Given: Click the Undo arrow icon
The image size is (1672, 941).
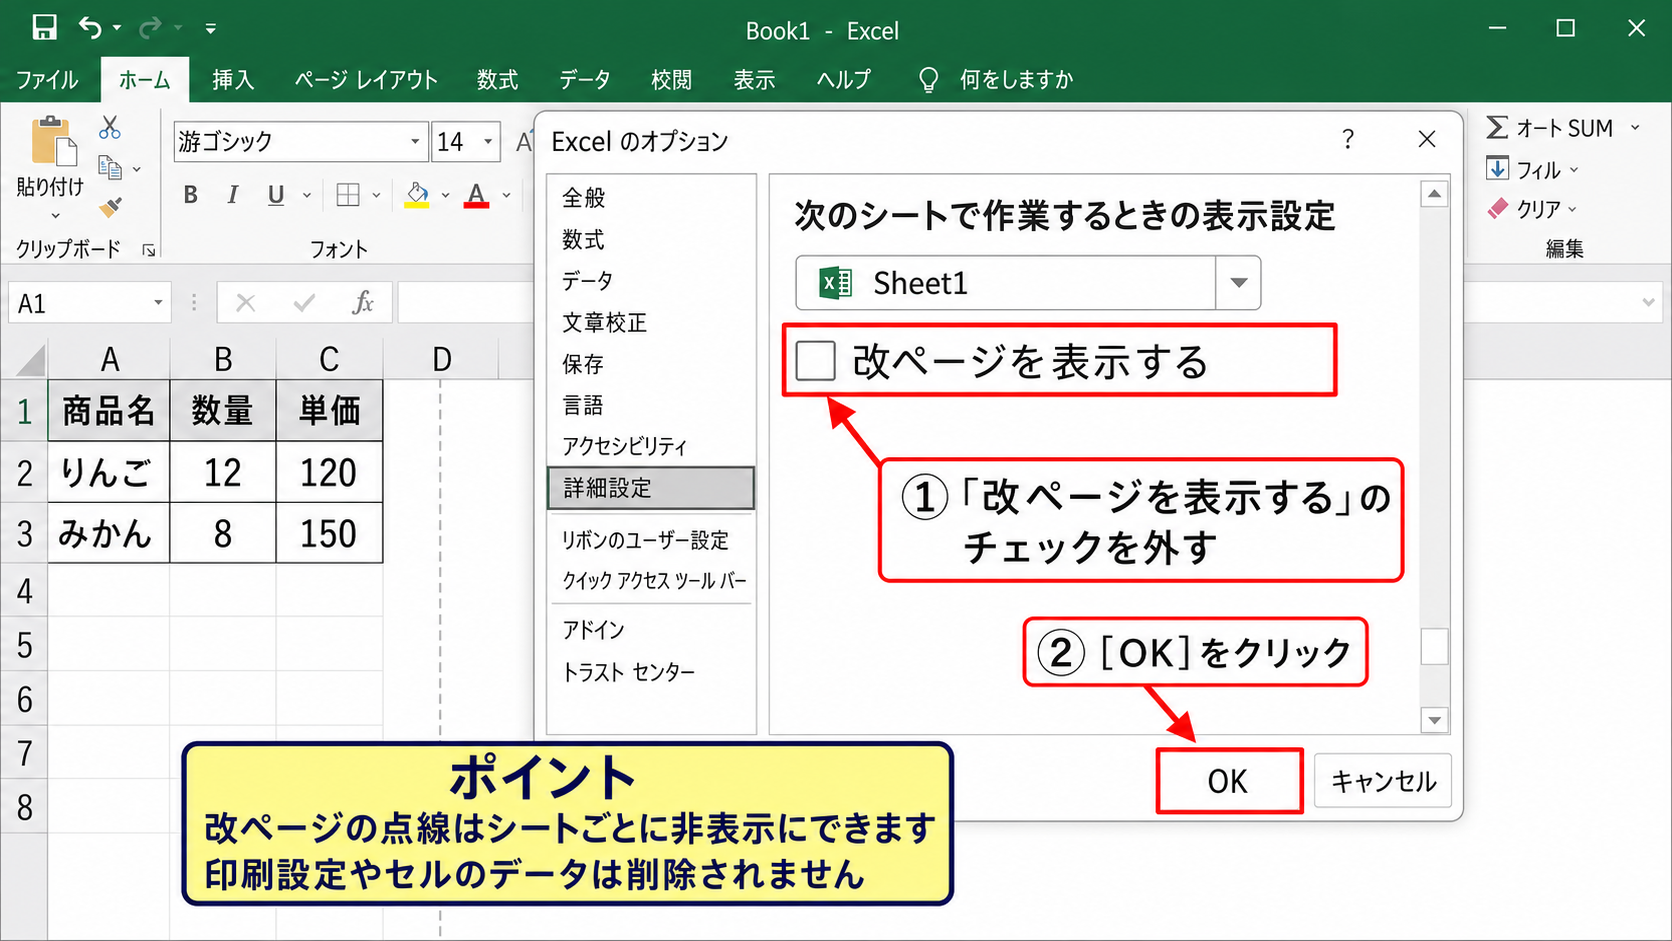Looking at the screenshot, I should [90, 27].
